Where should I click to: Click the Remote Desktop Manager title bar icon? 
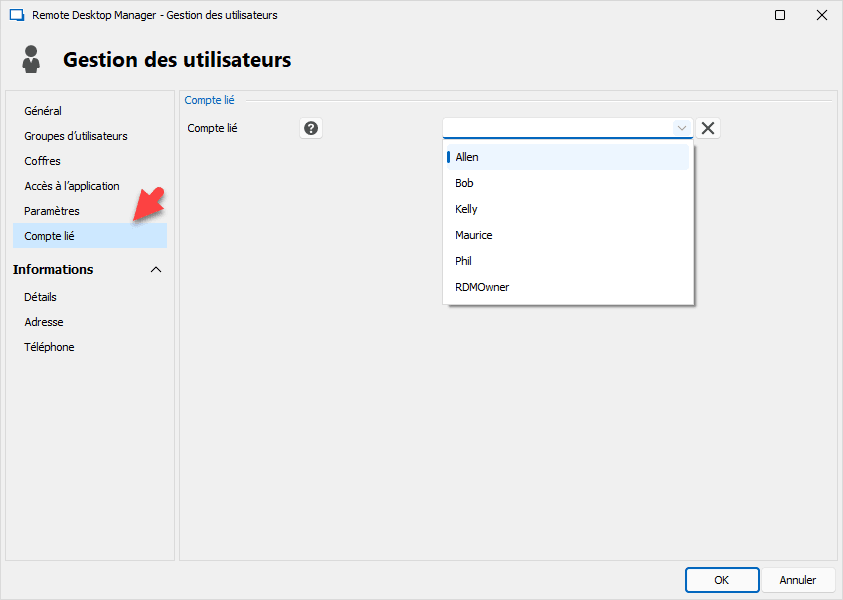click(16, 15)
